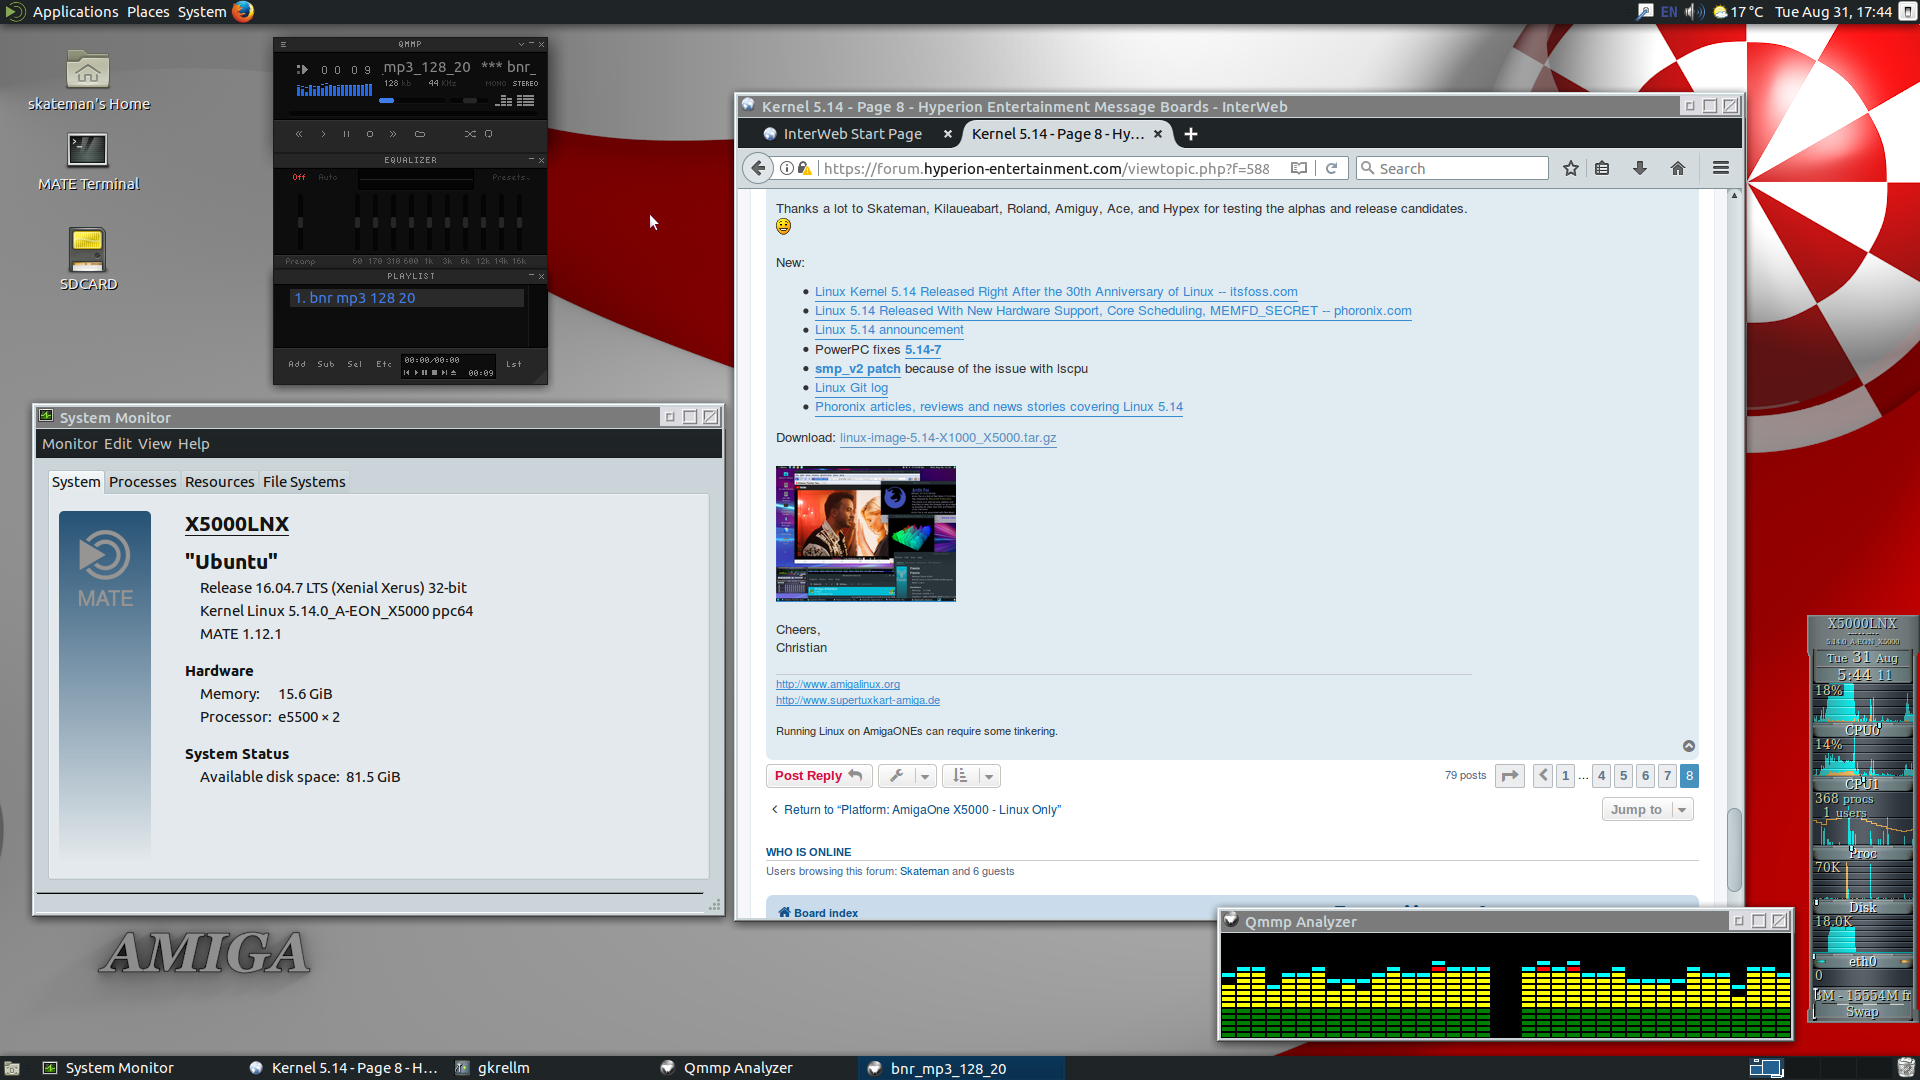This screenshot has width=1920, height=1080.
Task: Toggle shuffle in QMMP player
Action: pos(470,134)
